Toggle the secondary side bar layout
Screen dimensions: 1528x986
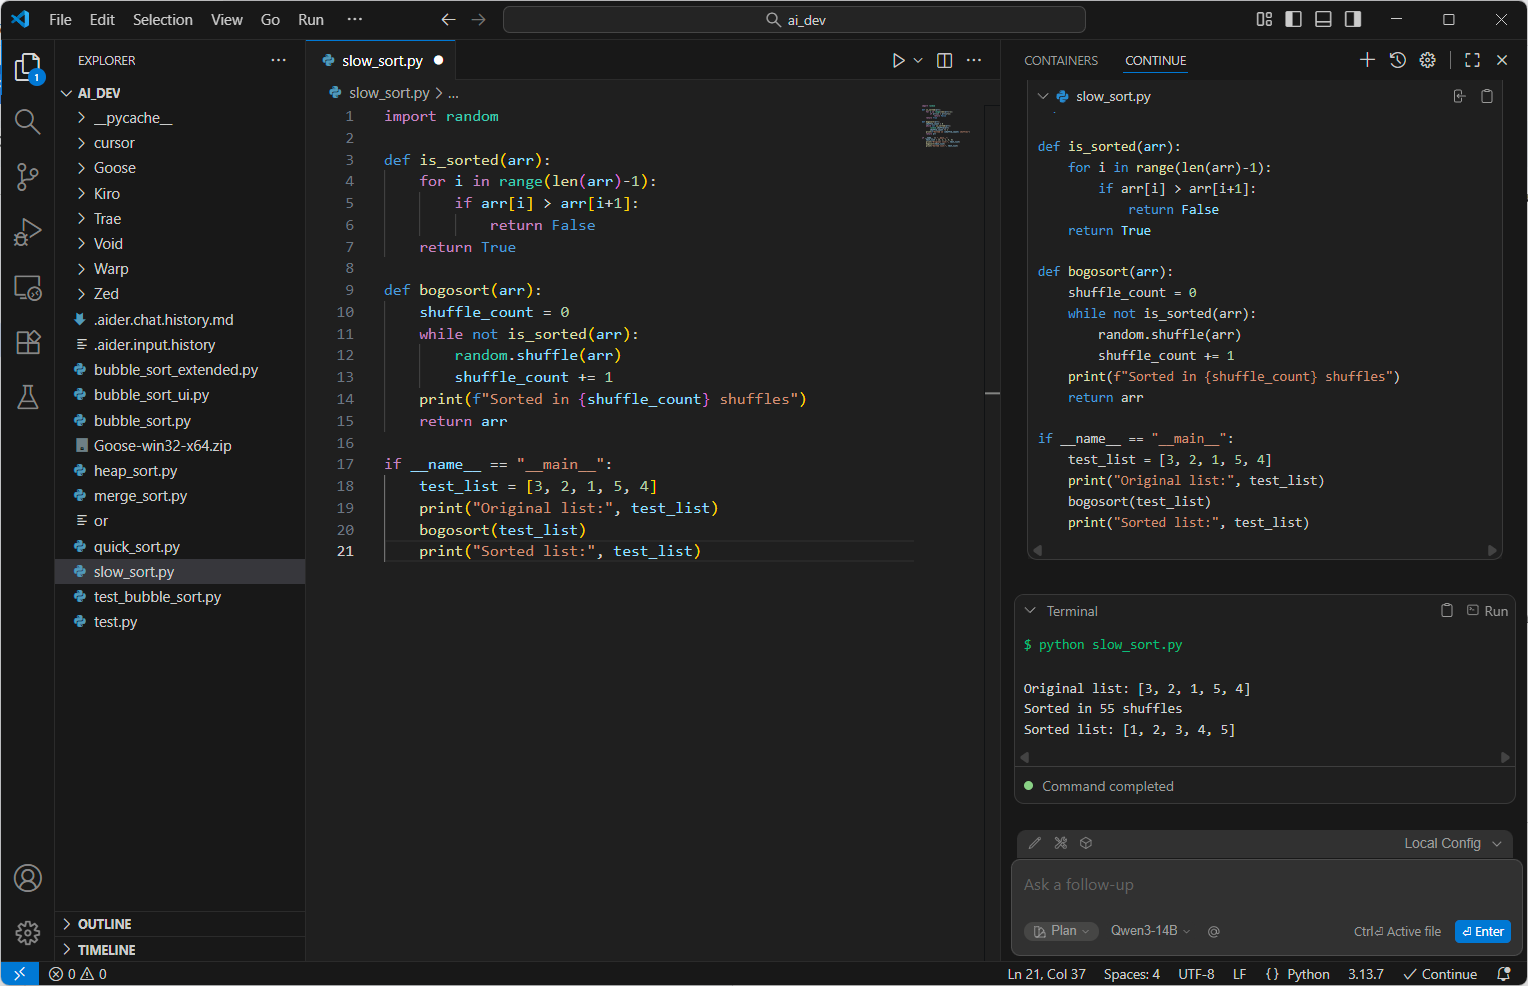coord(1353,19)
